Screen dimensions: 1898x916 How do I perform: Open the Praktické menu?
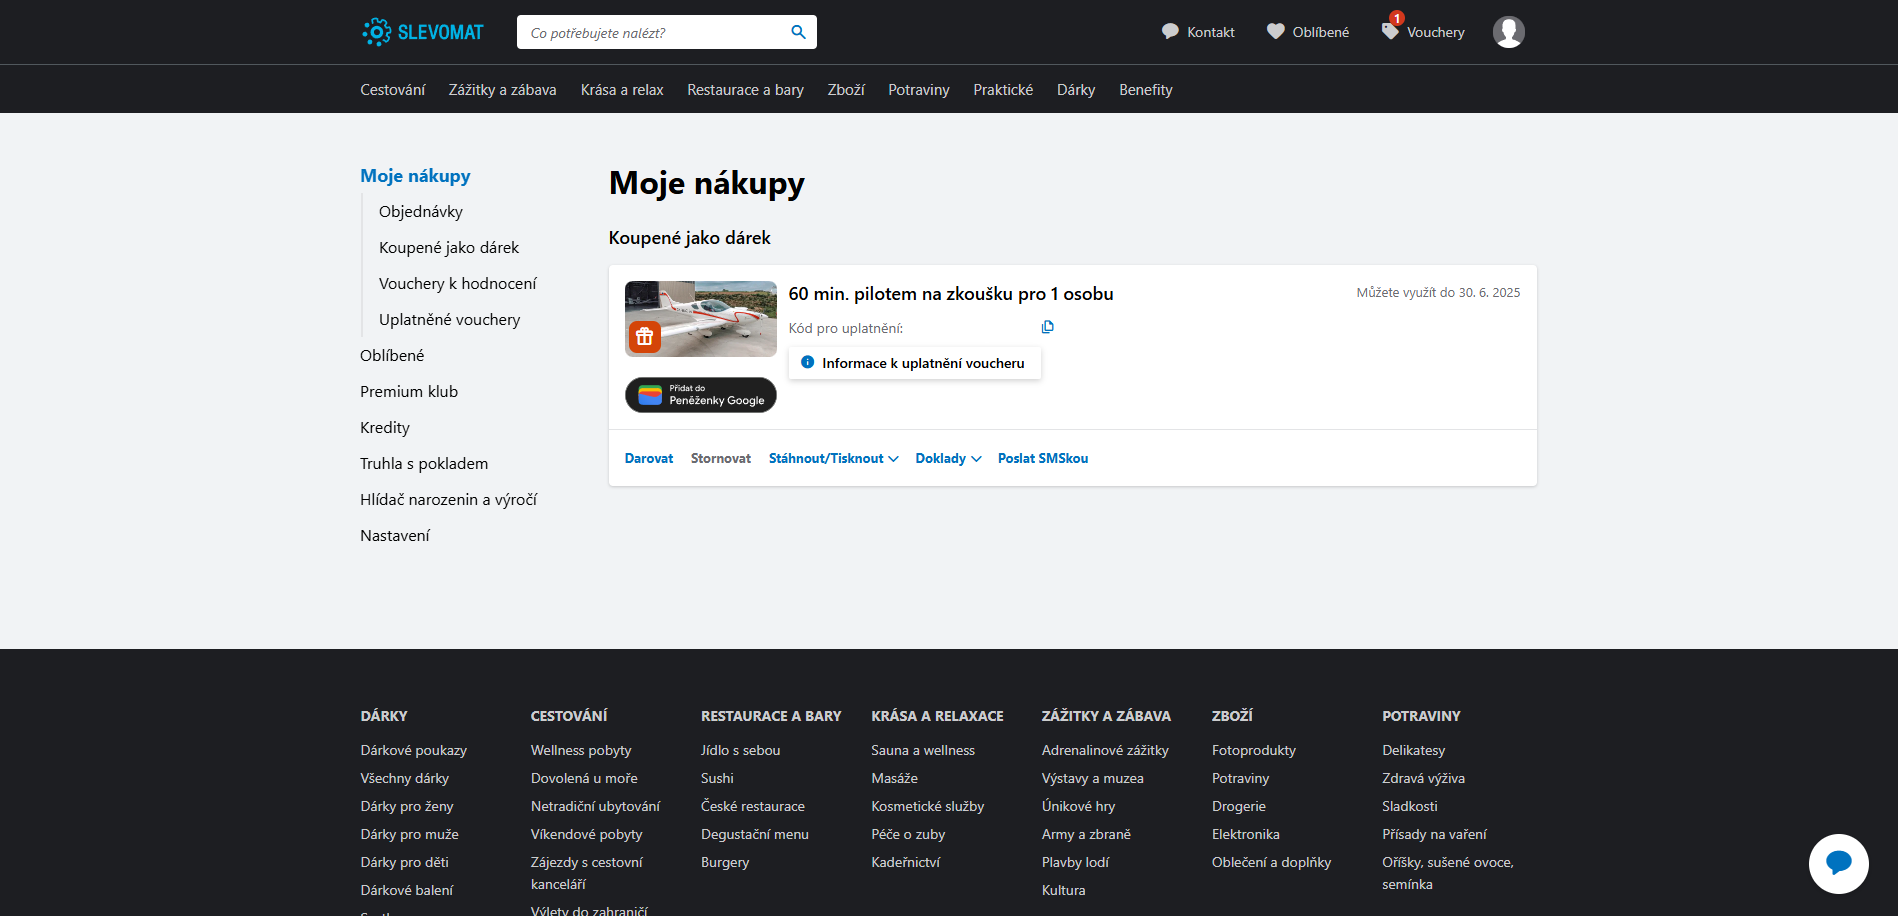tap(1003, 90)
